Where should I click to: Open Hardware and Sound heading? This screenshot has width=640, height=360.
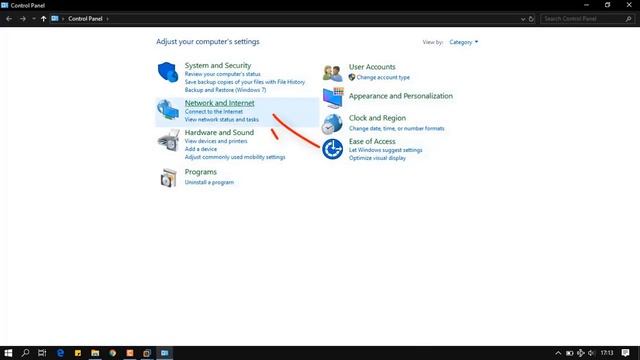[x=219, y=132]
